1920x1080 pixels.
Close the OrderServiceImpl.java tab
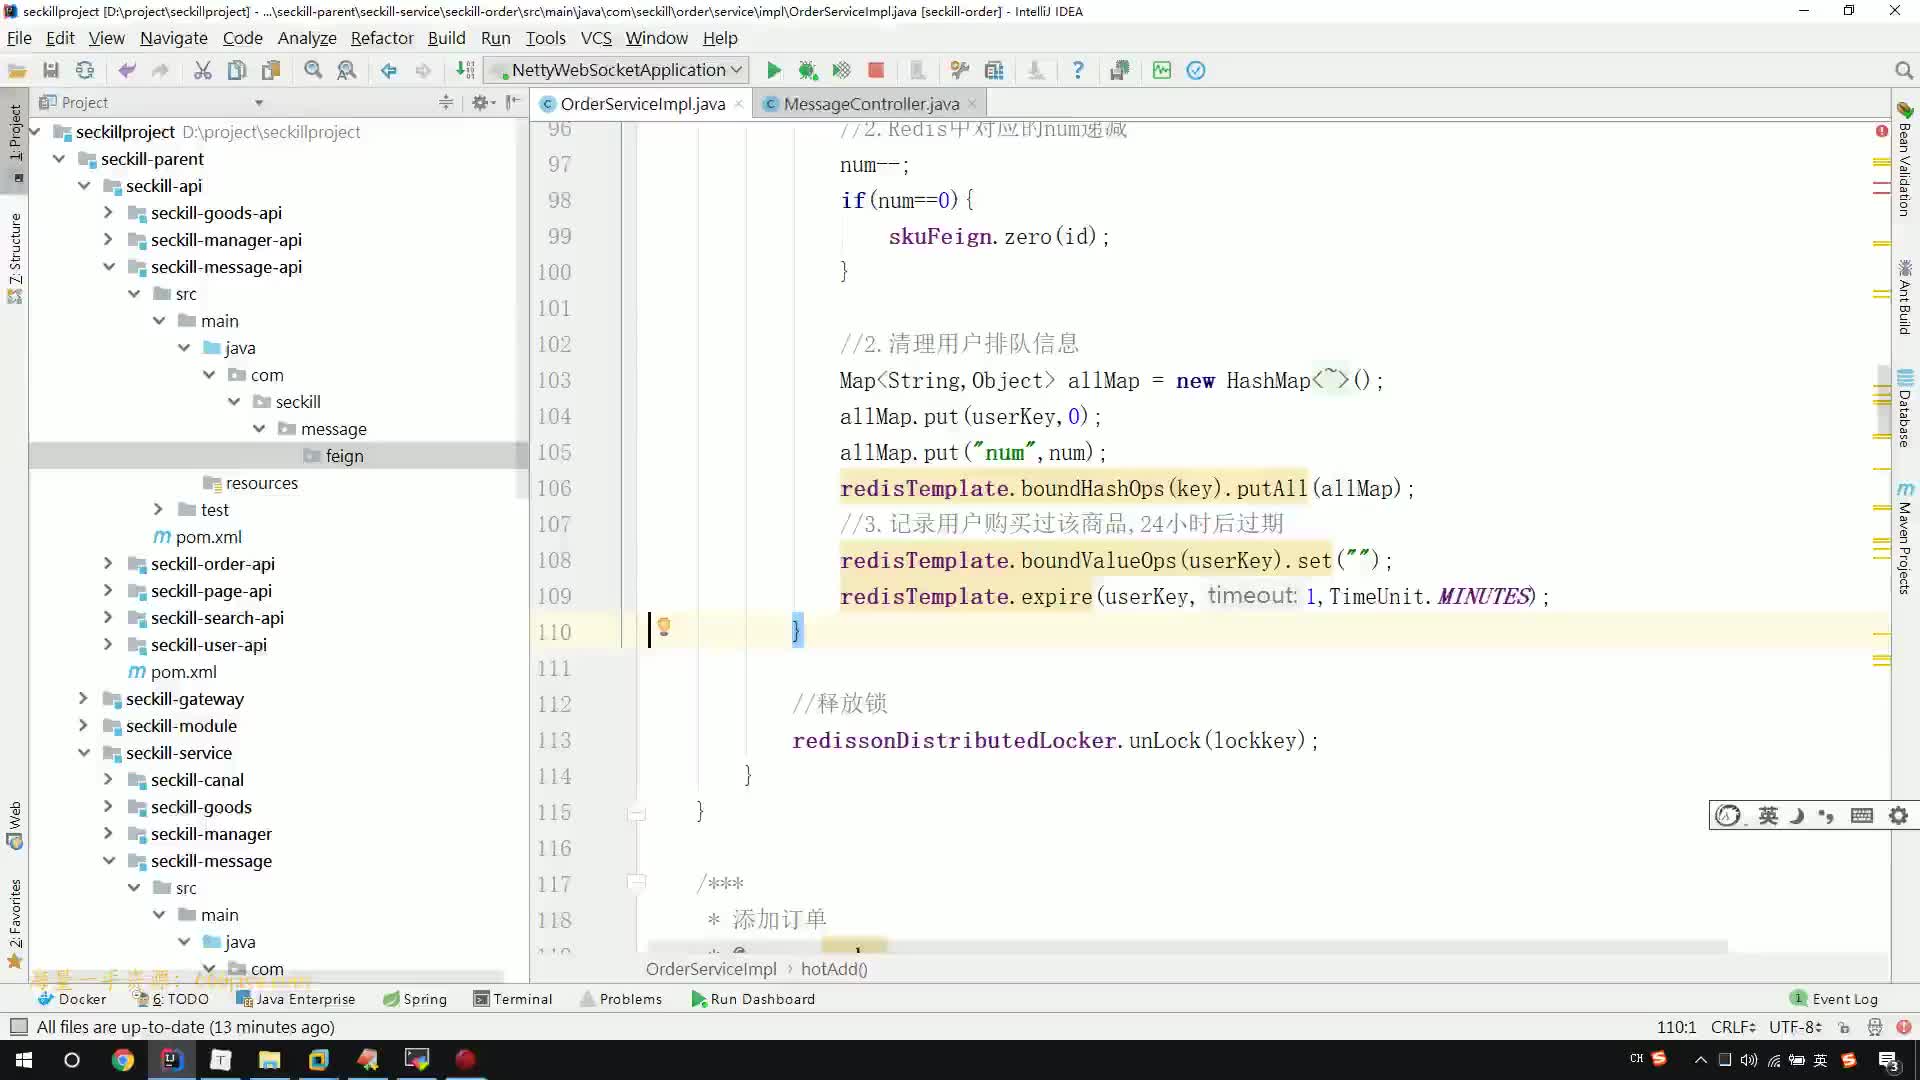pyautogui.click(x=739, y=104)
